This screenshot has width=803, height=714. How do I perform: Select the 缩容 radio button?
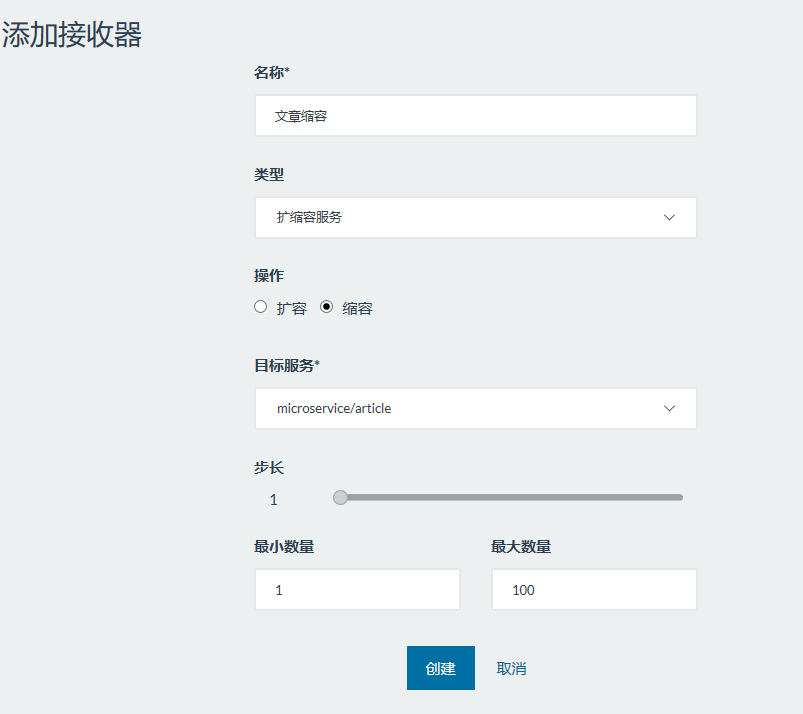326,307
